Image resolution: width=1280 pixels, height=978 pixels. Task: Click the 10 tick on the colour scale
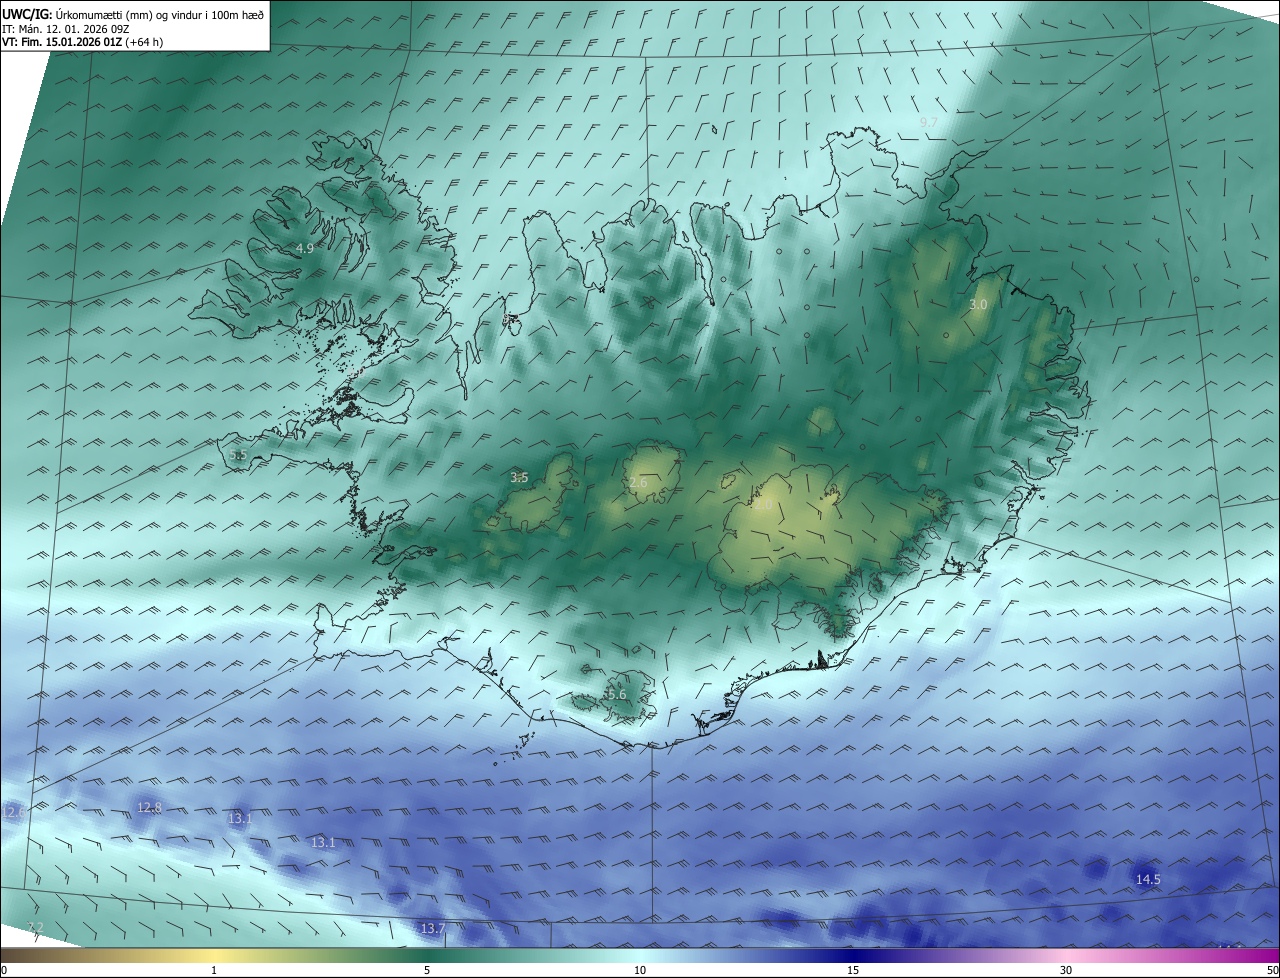640,970
